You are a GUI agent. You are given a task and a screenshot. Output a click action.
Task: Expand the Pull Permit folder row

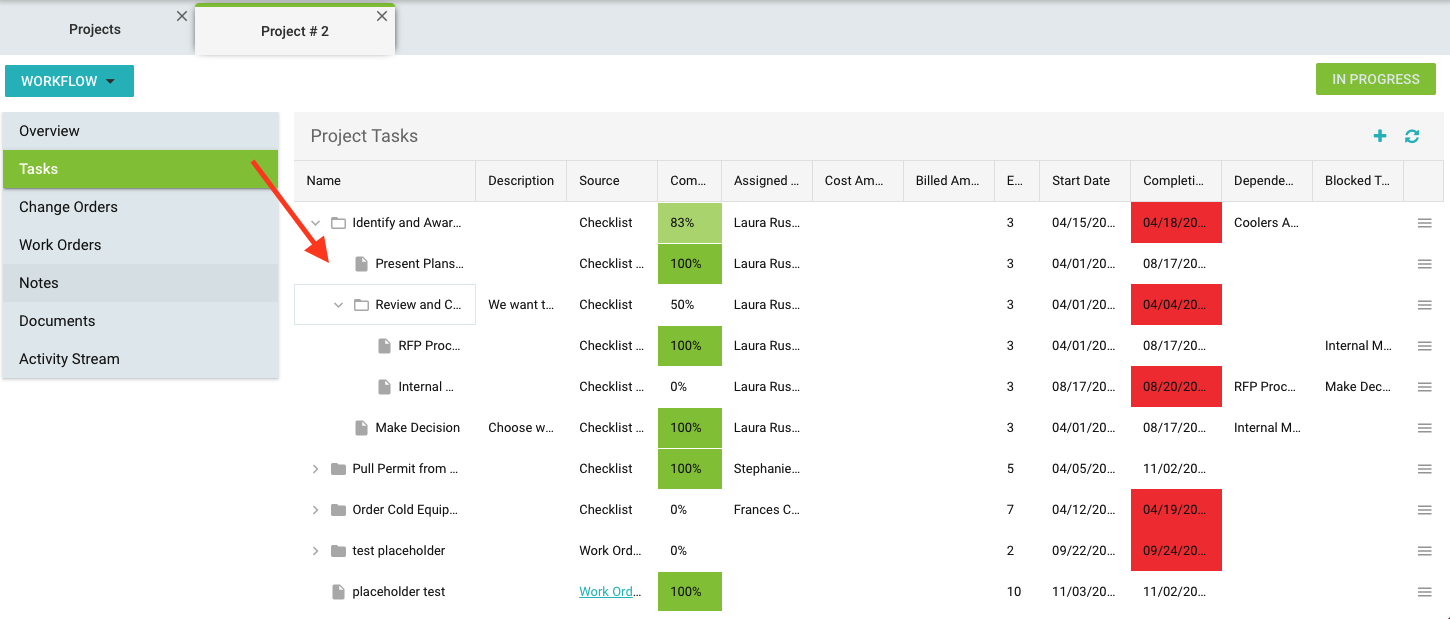coord(315,469)
